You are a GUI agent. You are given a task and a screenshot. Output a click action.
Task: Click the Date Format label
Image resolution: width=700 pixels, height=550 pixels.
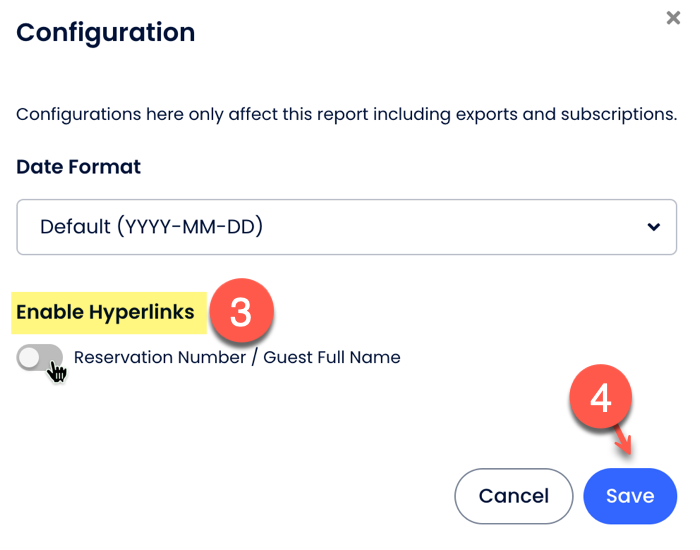point(78,167)
